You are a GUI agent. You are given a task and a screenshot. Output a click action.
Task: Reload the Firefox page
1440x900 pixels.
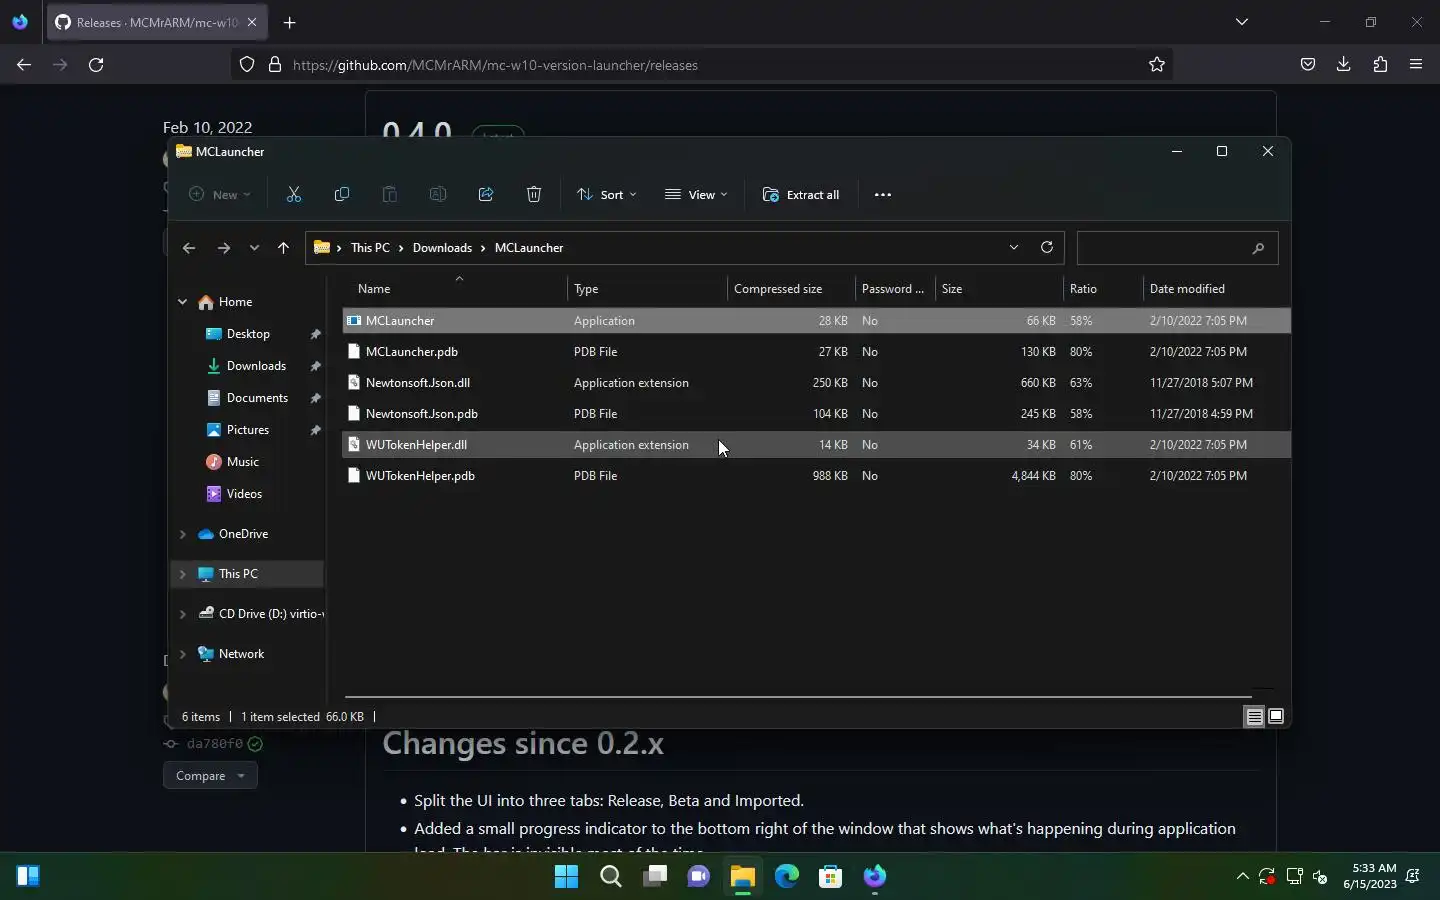tap(96, 65)
